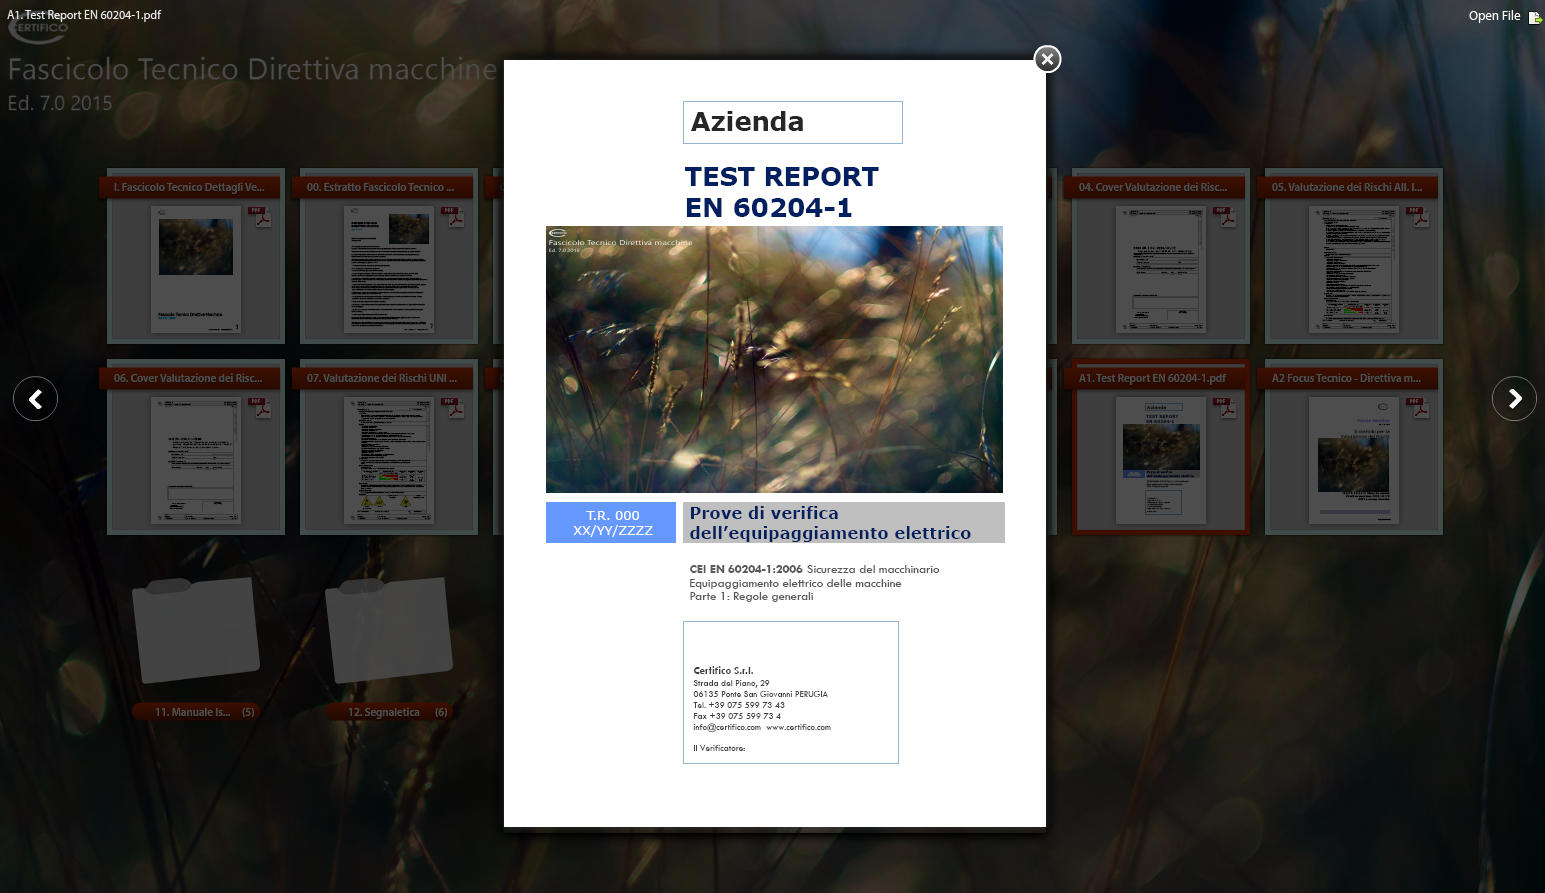Advance to next document with right arrow
1545x893 pixels.
(x=1514, y=399)
